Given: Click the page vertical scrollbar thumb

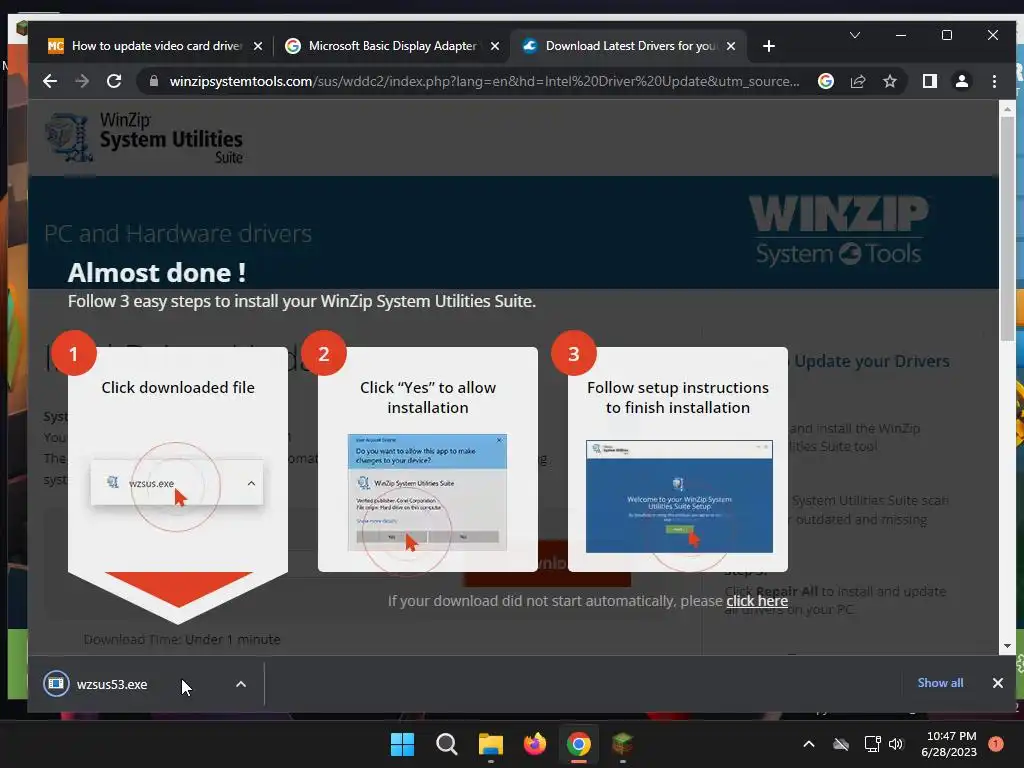Looking at the screenshot, I should (1007, 229).
